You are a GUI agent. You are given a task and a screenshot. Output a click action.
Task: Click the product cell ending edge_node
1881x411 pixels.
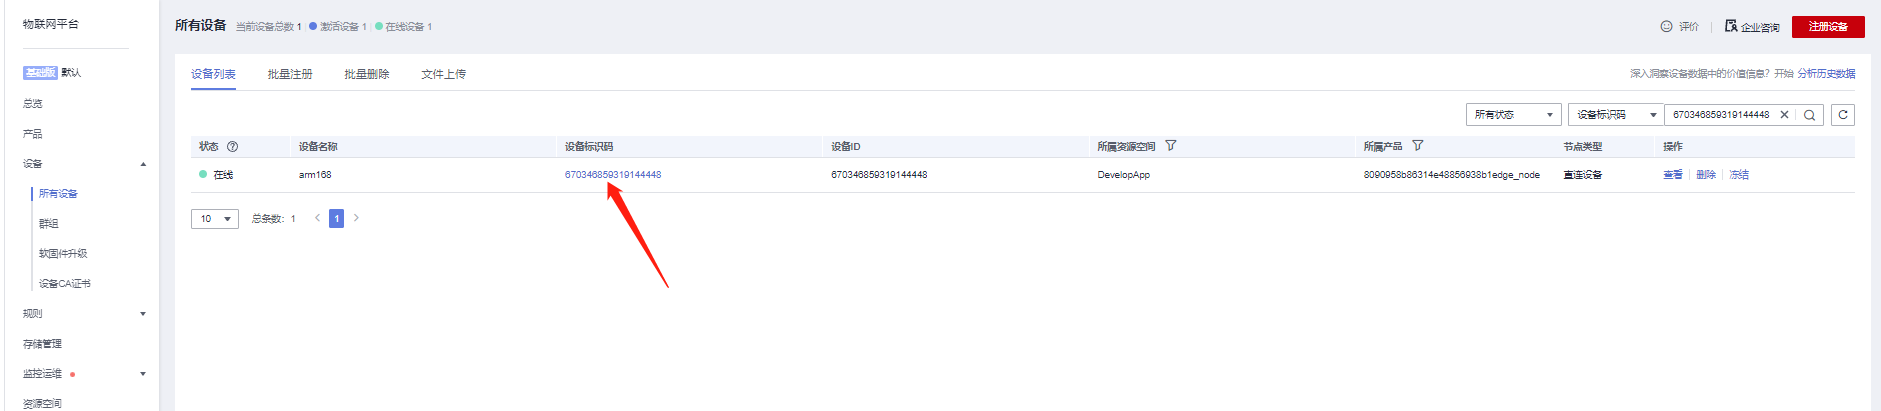pyautogui.click(x=1452, y=175)
